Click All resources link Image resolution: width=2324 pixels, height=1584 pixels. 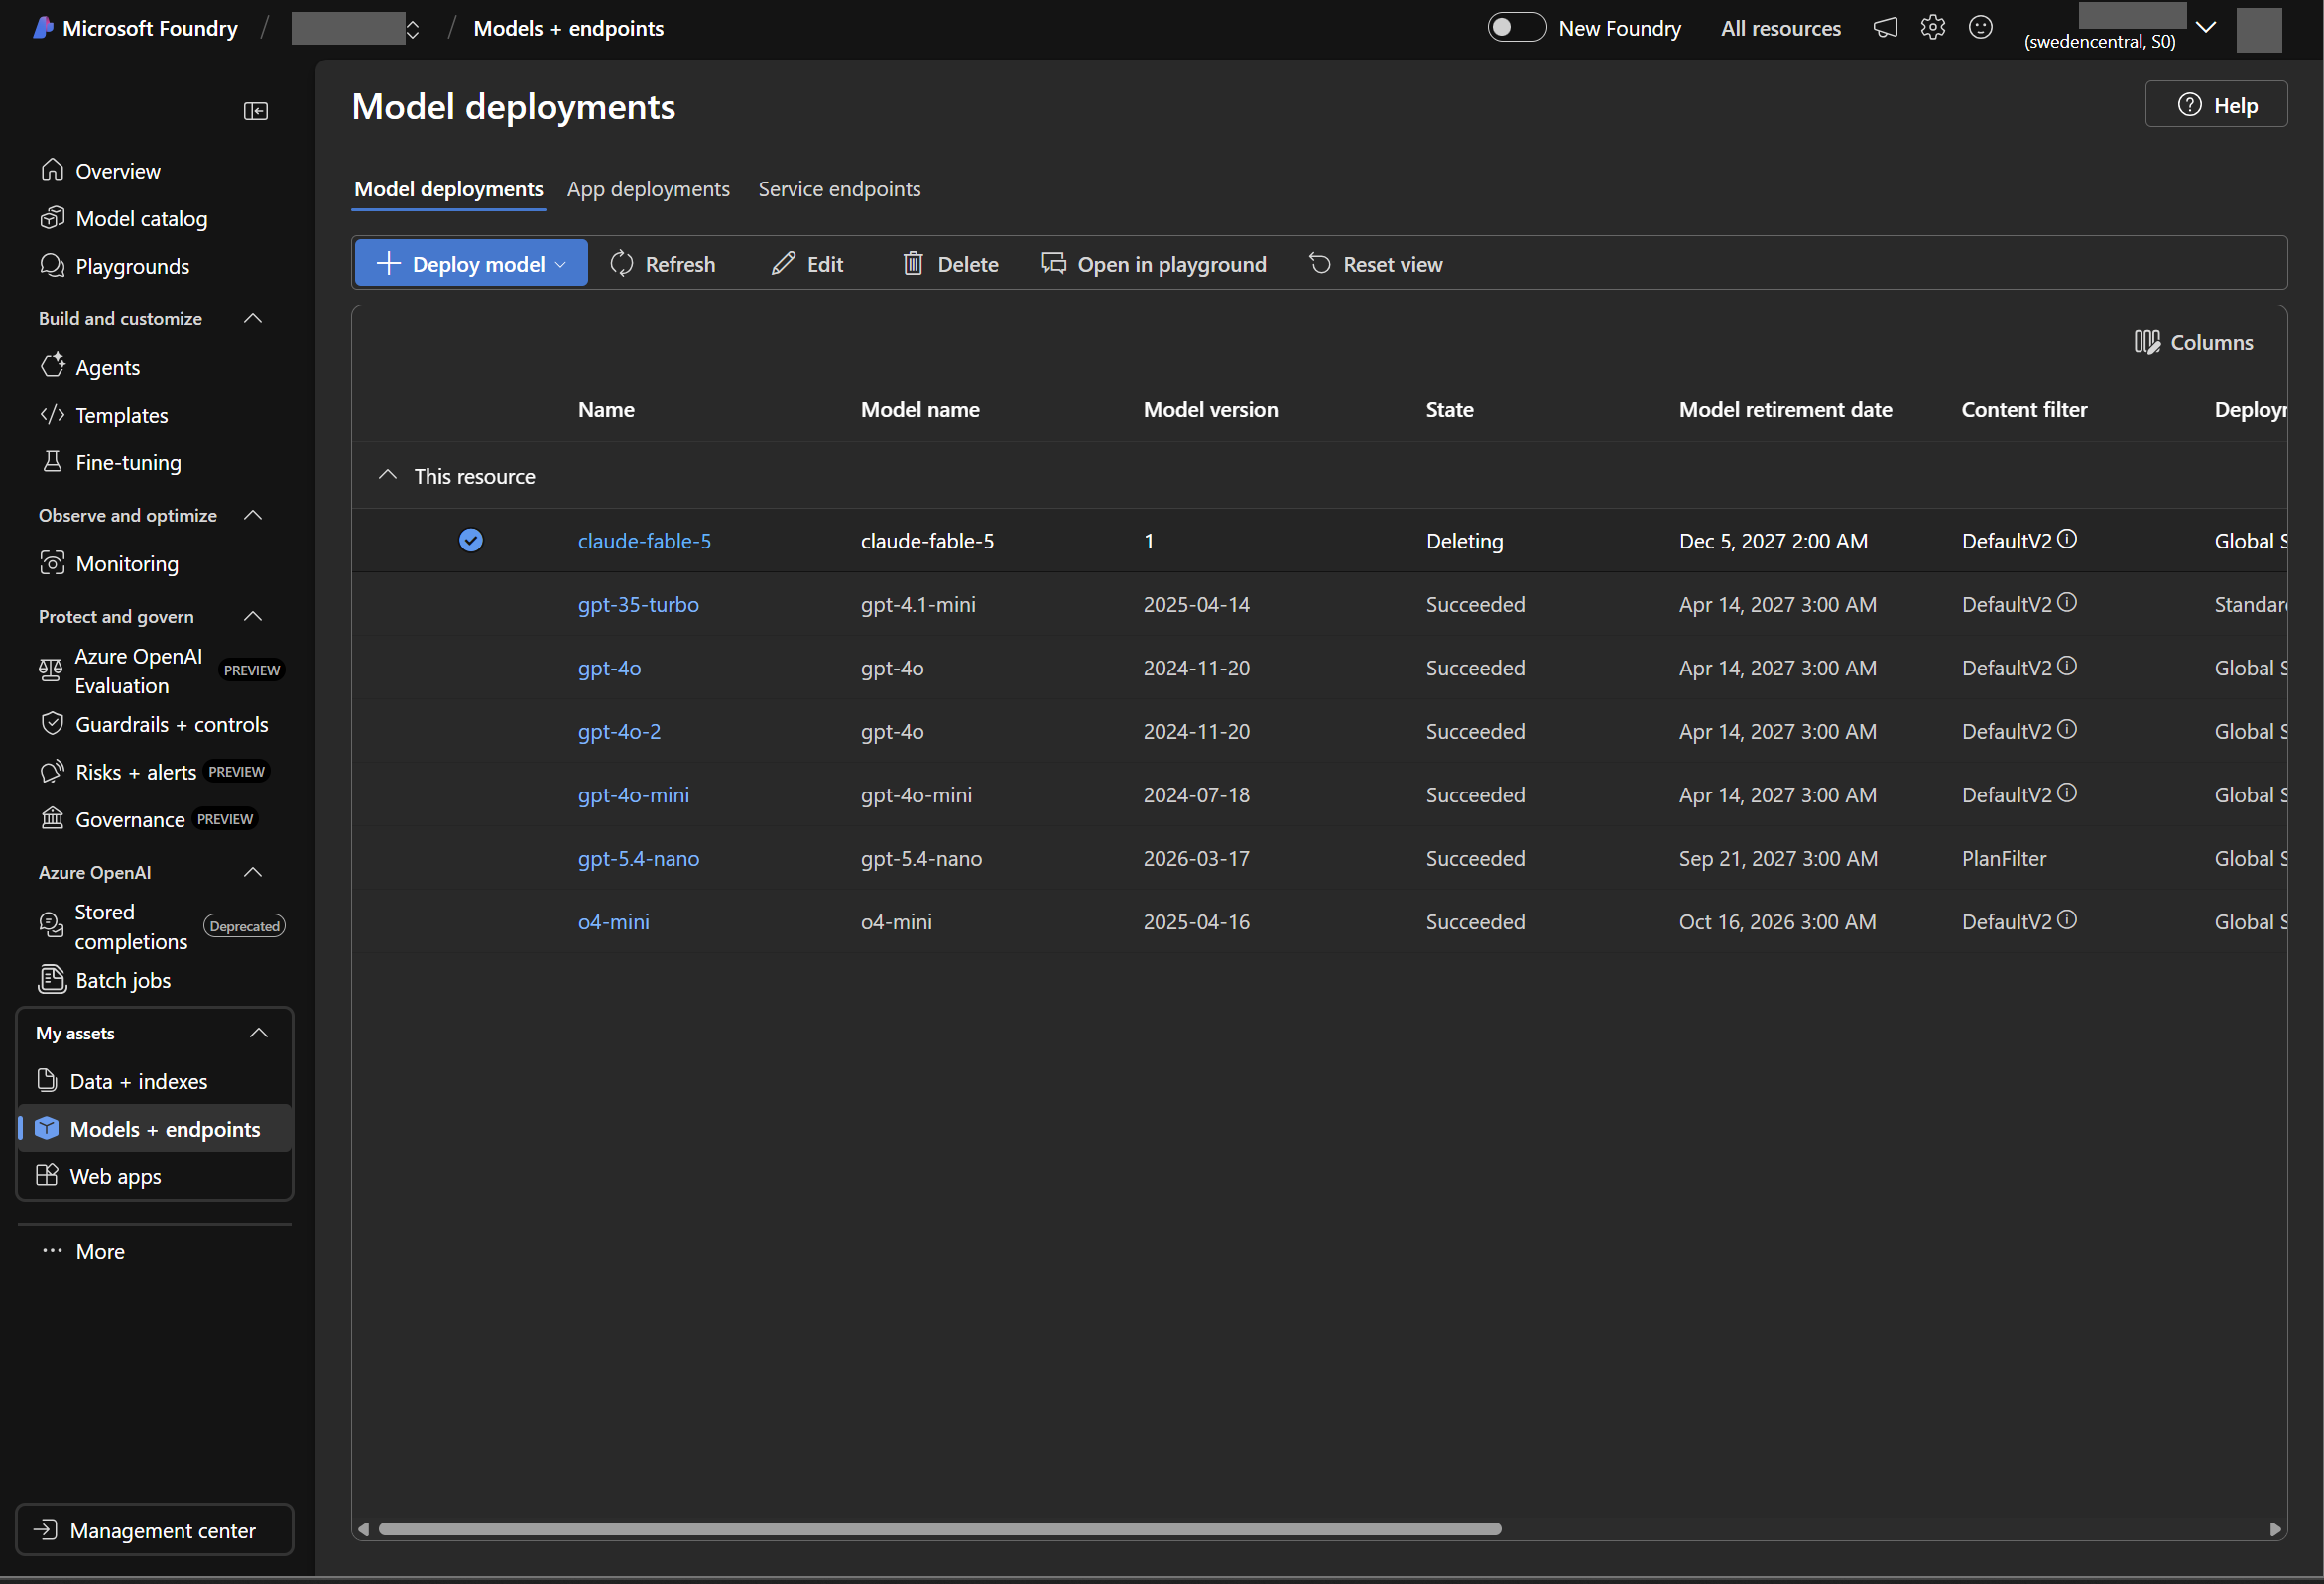[x=1781, y=28]
